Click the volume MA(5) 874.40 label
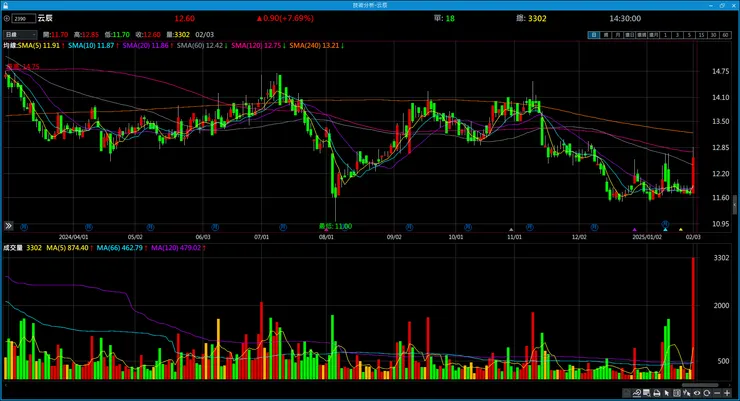The height and width of the screenshot is (401, 740). (x=67, y=248)
